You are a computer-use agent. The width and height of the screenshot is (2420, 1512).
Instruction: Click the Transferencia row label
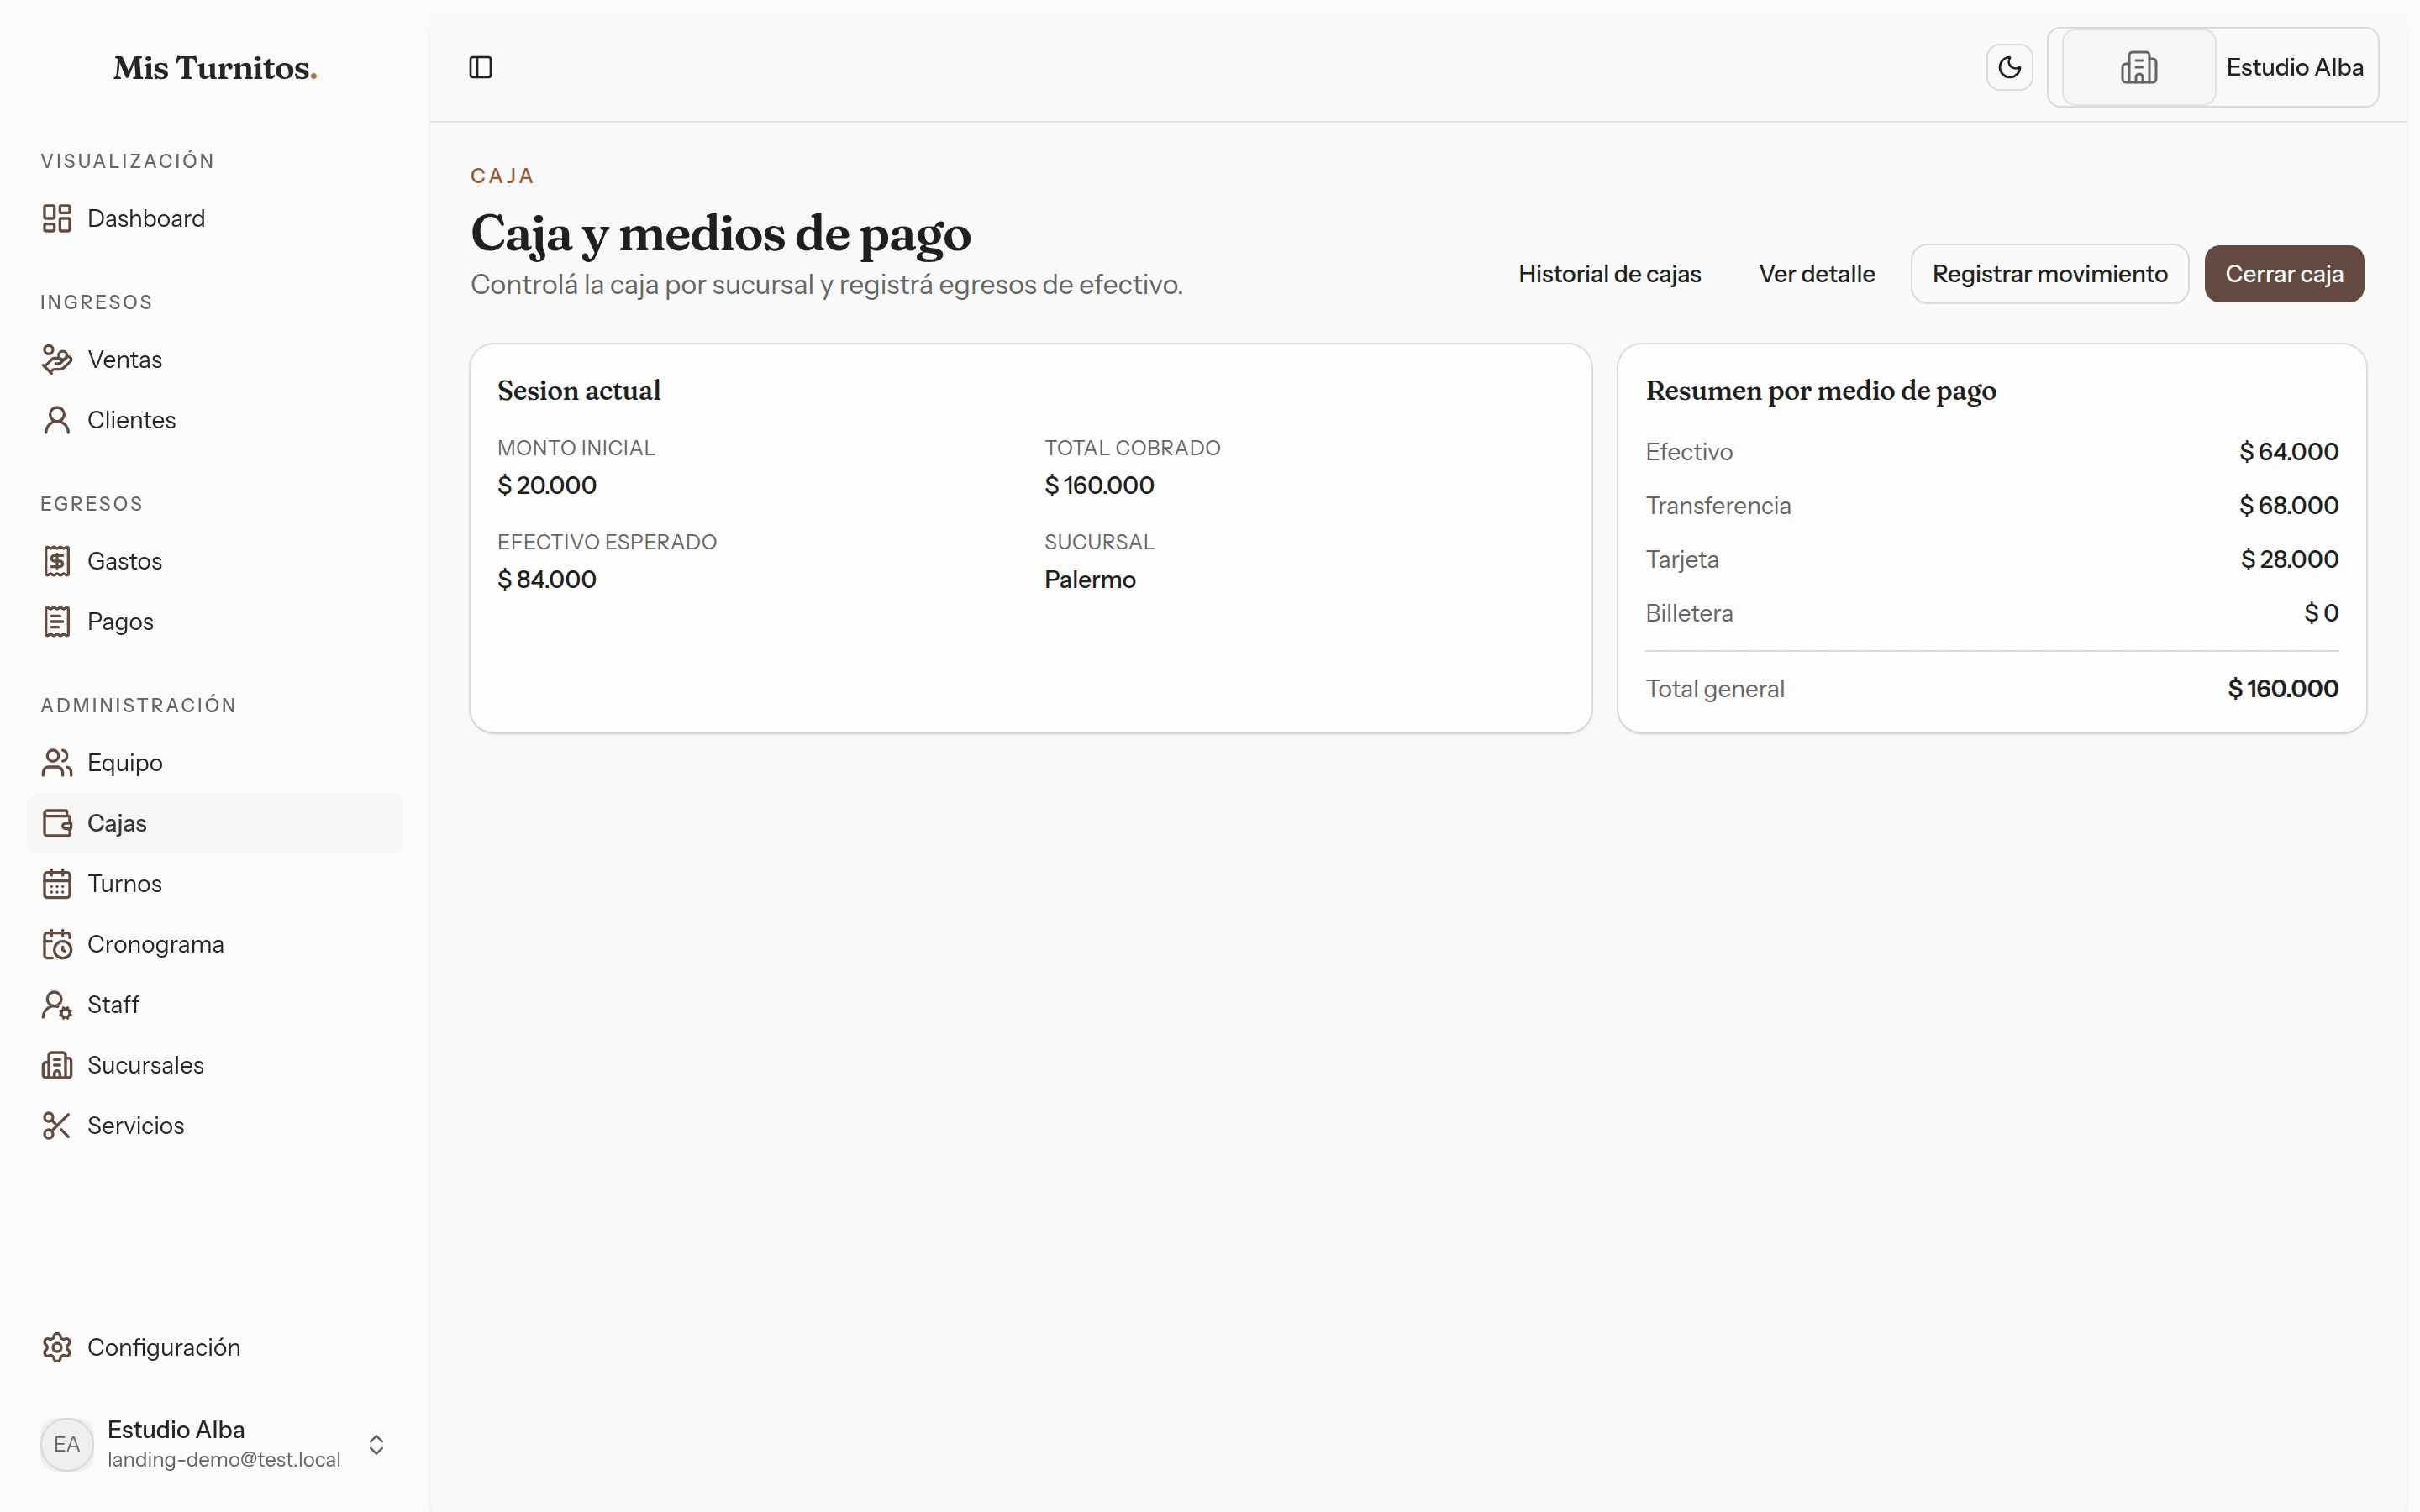(x=1718, y=505)
